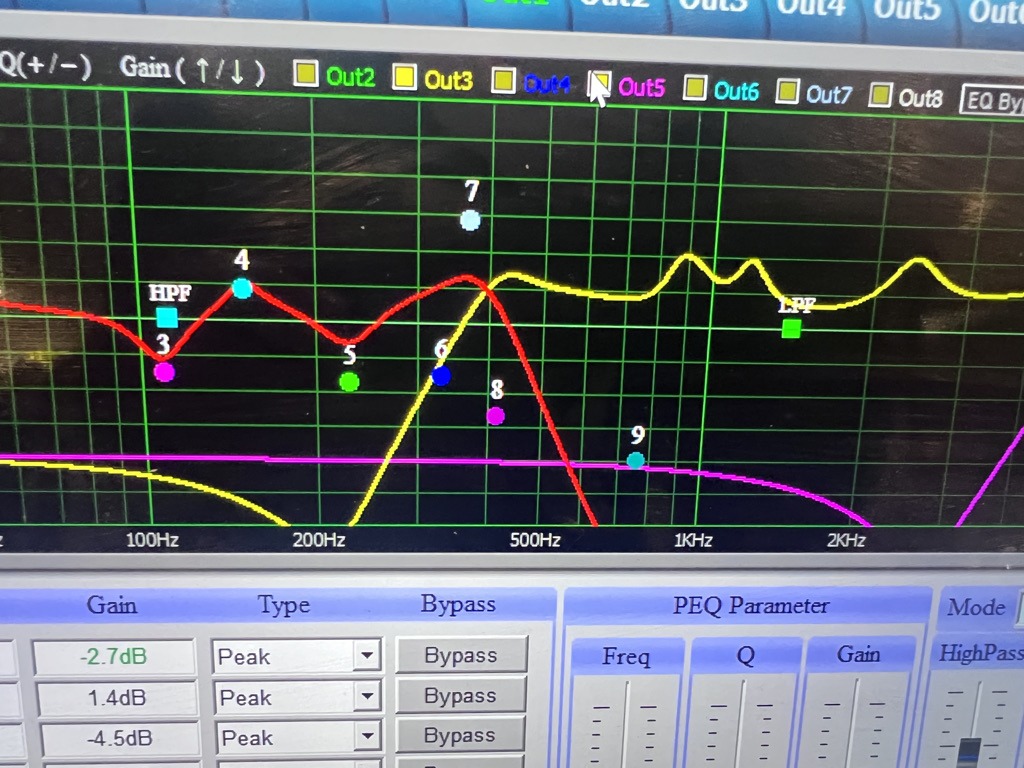Bypass the -4.5dB EQ band

point(461,735)
